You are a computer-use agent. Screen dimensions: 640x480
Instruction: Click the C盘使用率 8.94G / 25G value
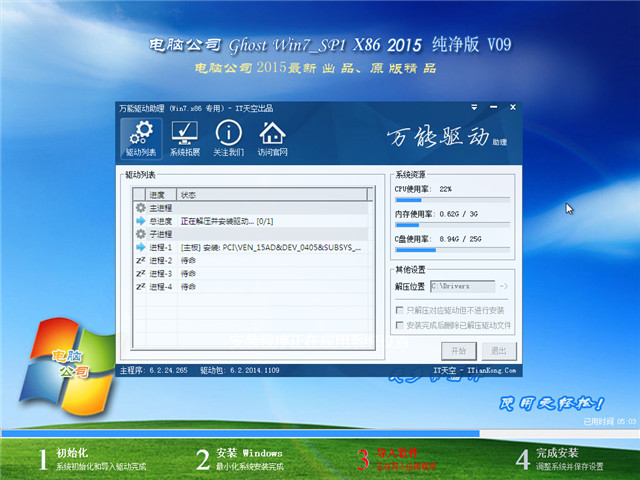pyautogui.click(x=460, y=239)
